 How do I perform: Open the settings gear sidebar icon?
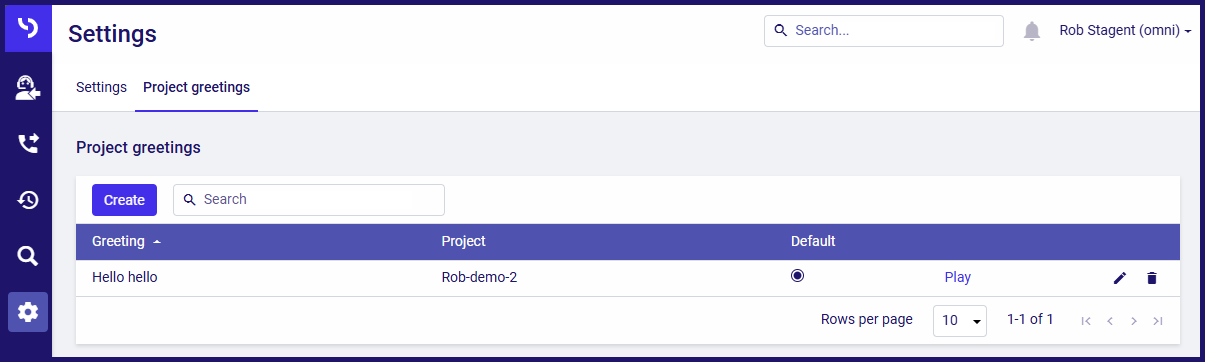(x=28, y=312)
